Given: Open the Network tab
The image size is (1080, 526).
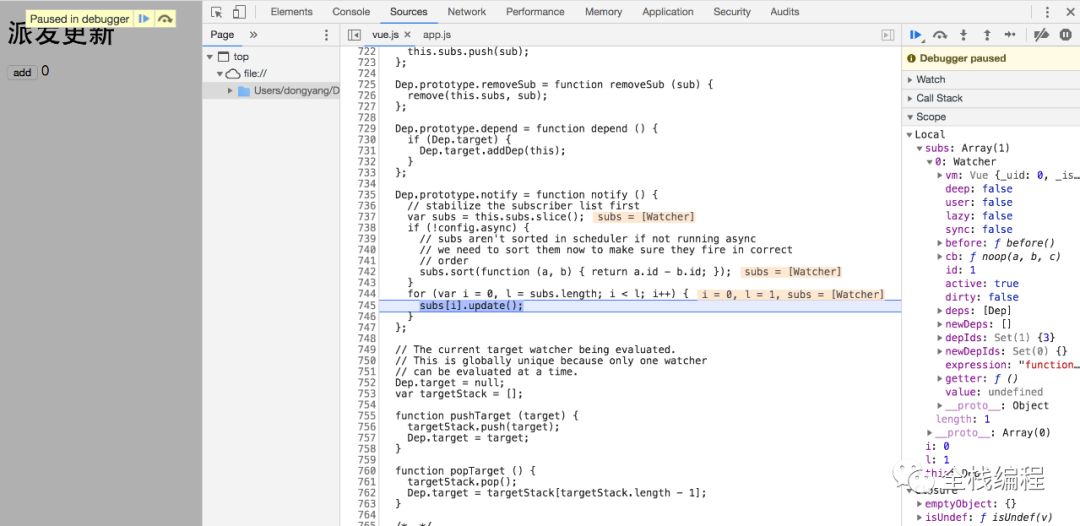Looking at the screenshot, I should [x=466, y=12].
